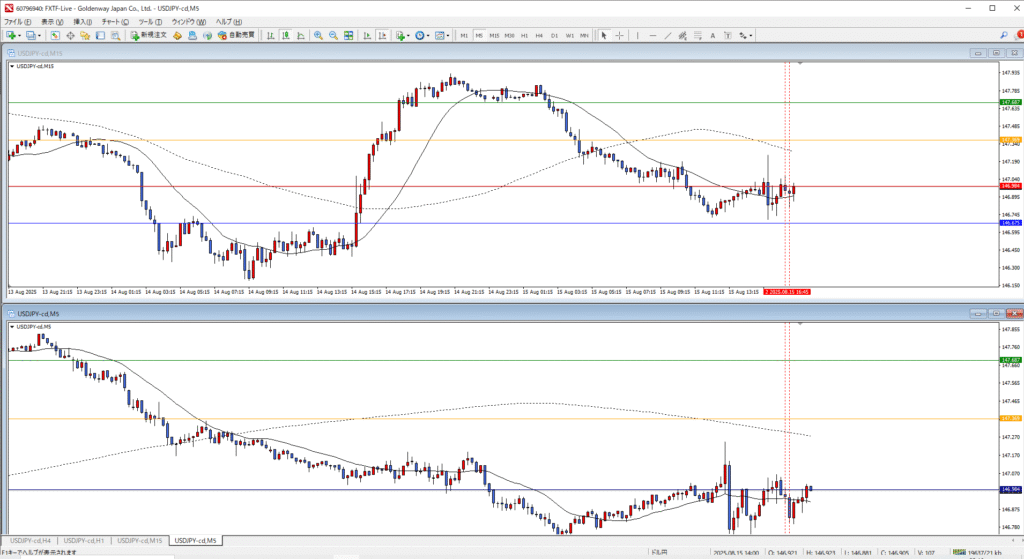The image size is (1024, 559).
Task: Expand the New Chart dropdown arrow
Action: (x=20, y=36)
